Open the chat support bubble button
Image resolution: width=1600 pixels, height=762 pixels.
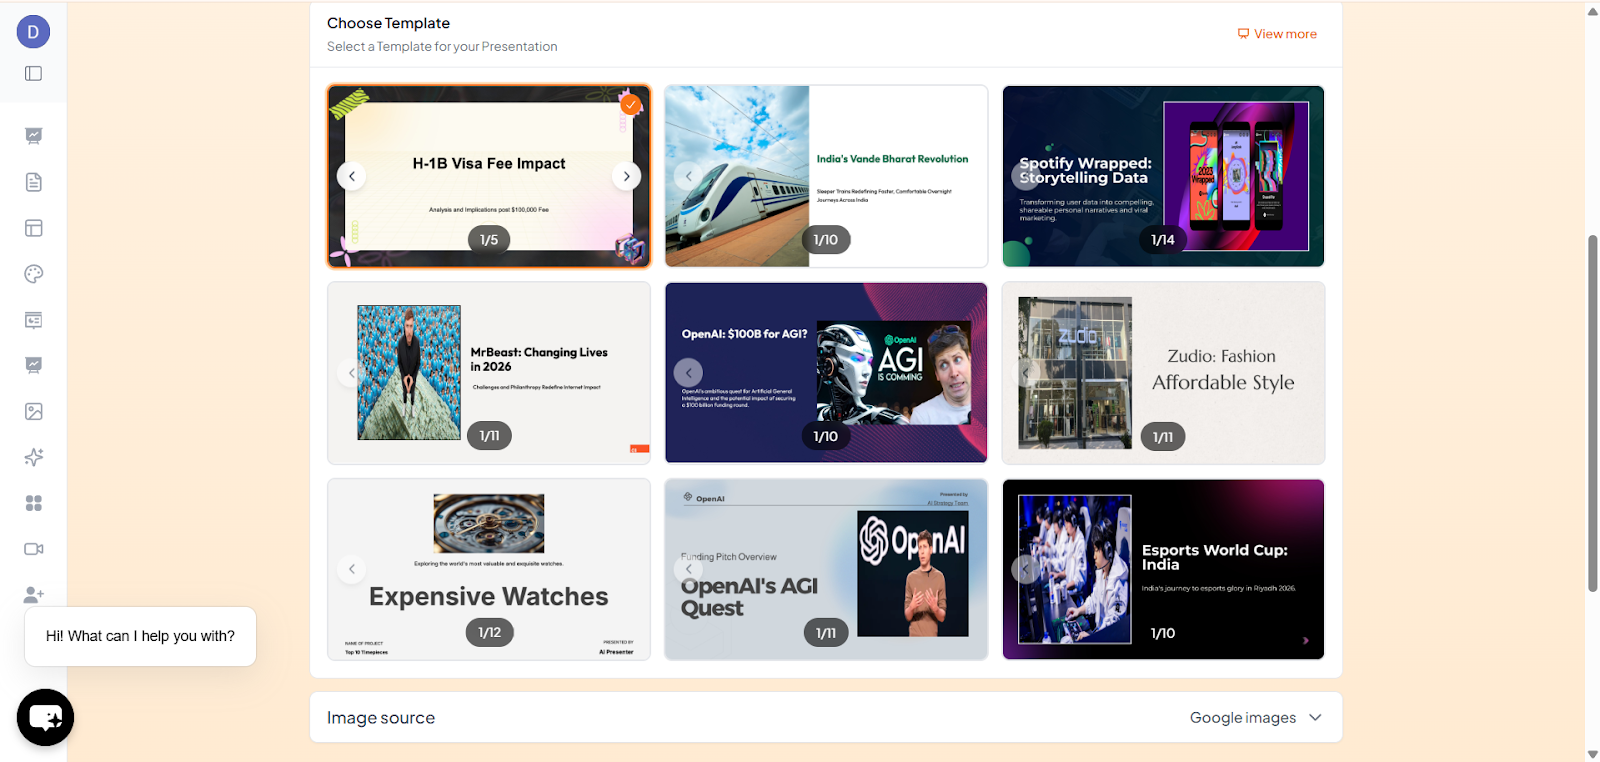(45, 717)
